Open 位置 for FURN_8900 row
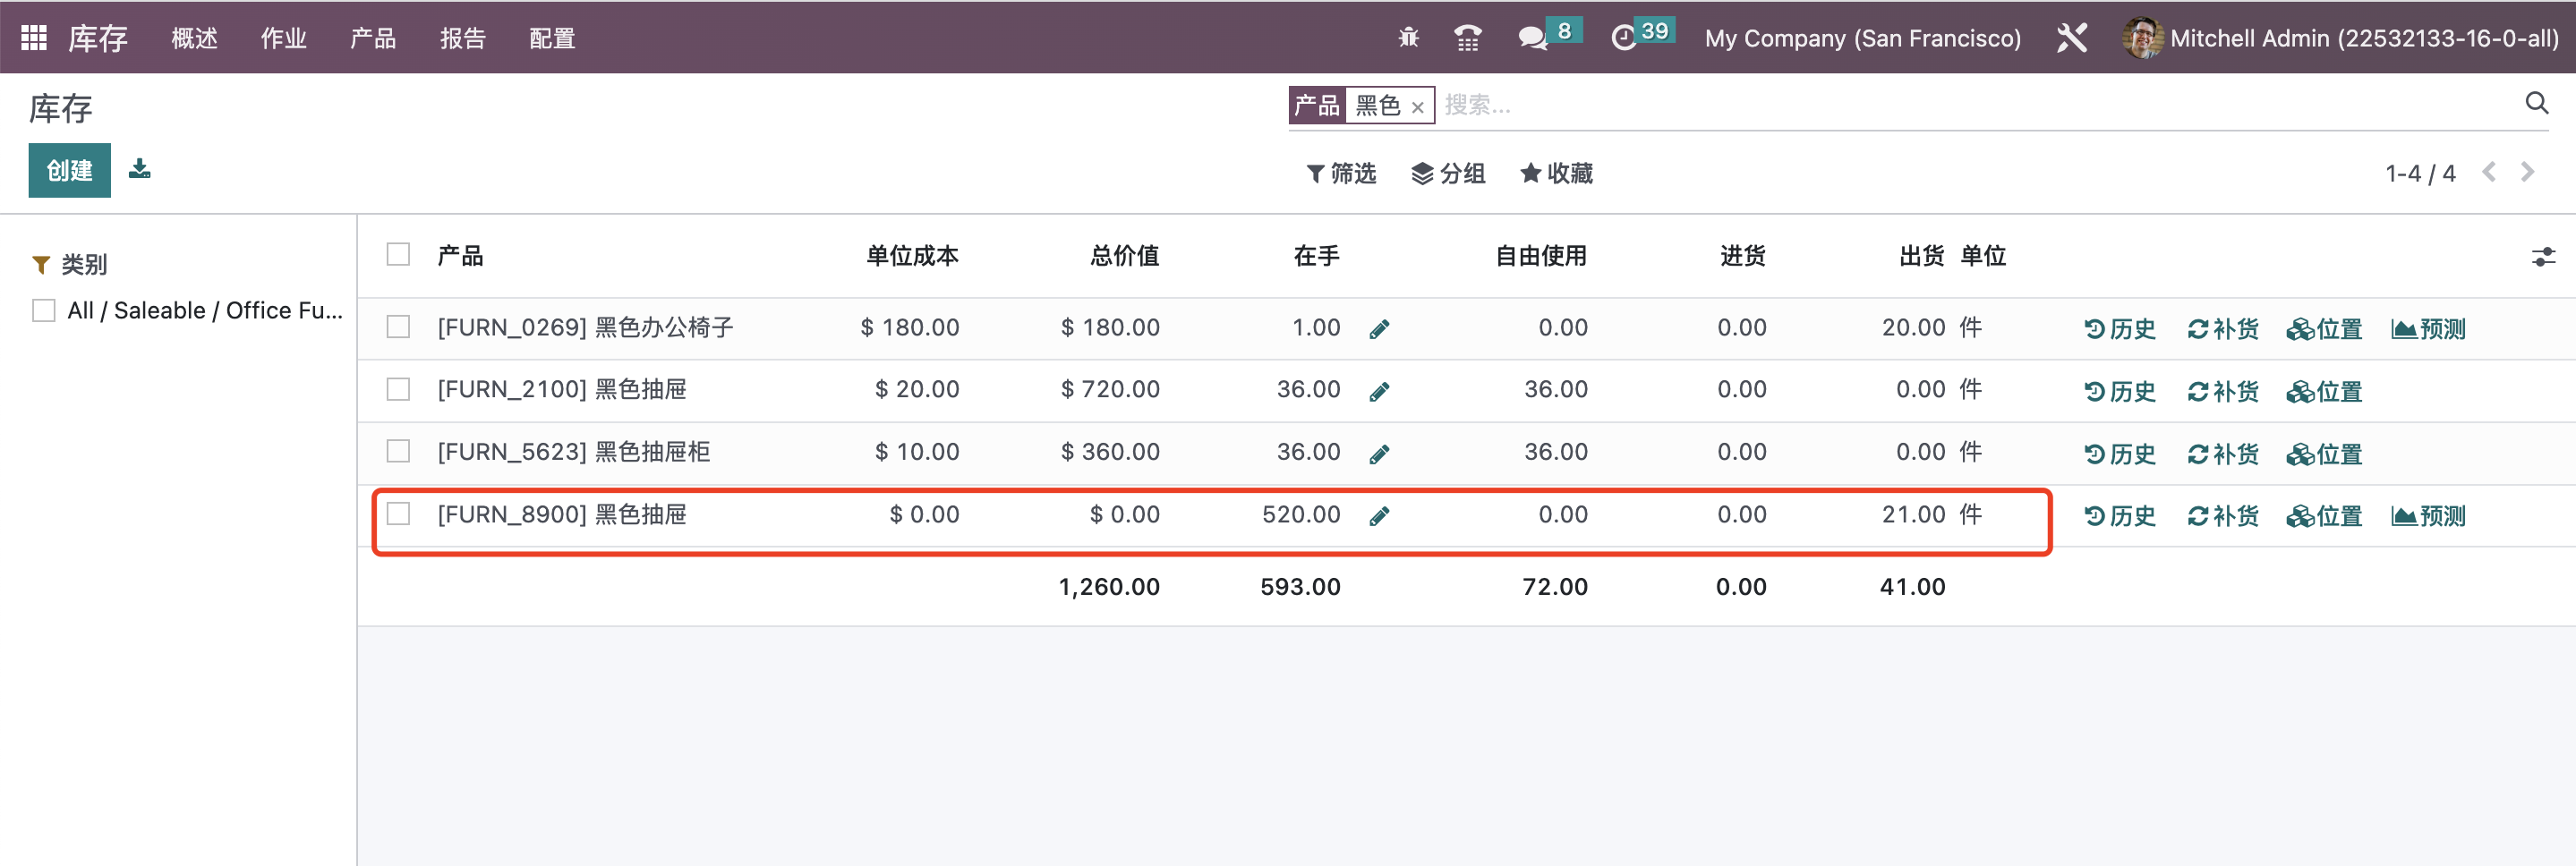The width and height of the screenshot is (2576, 866). 2324,517
